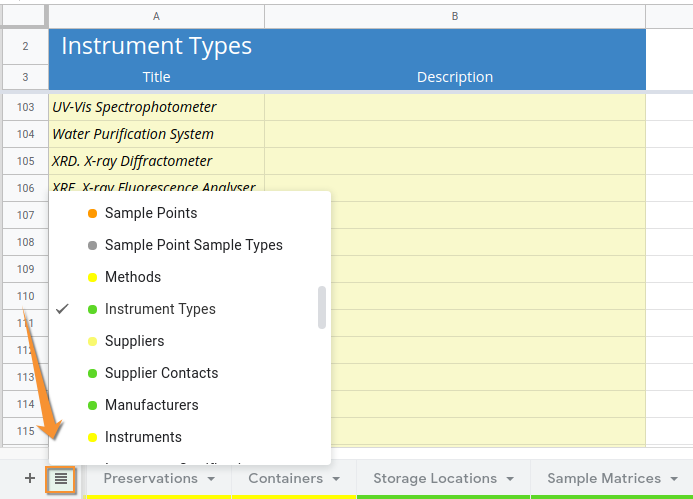Open Sample Matrices tab dropdown arrow
Image resolution: width=693 pixels, height=499 pixels.
point(675,479)
